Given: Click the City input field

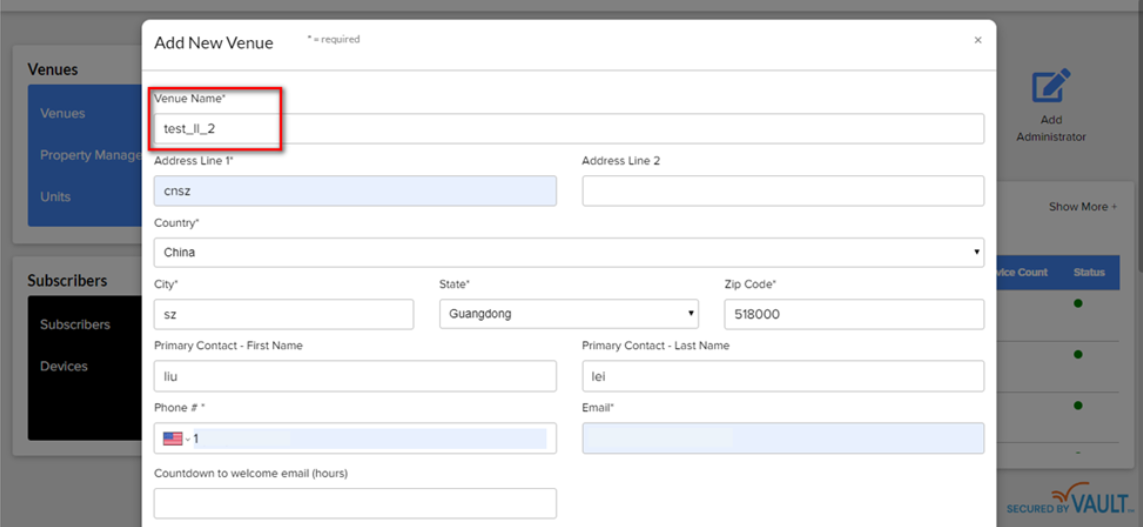Looking at the screenshot, I should [283, 314].
